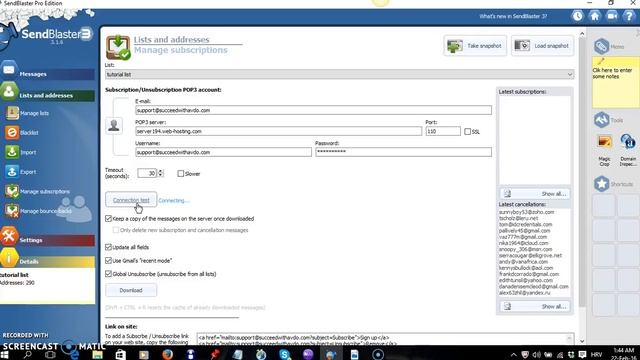Open the Task View taskbar icon
The height and width of the screenshot is (360, 640).
pos(50,355)
